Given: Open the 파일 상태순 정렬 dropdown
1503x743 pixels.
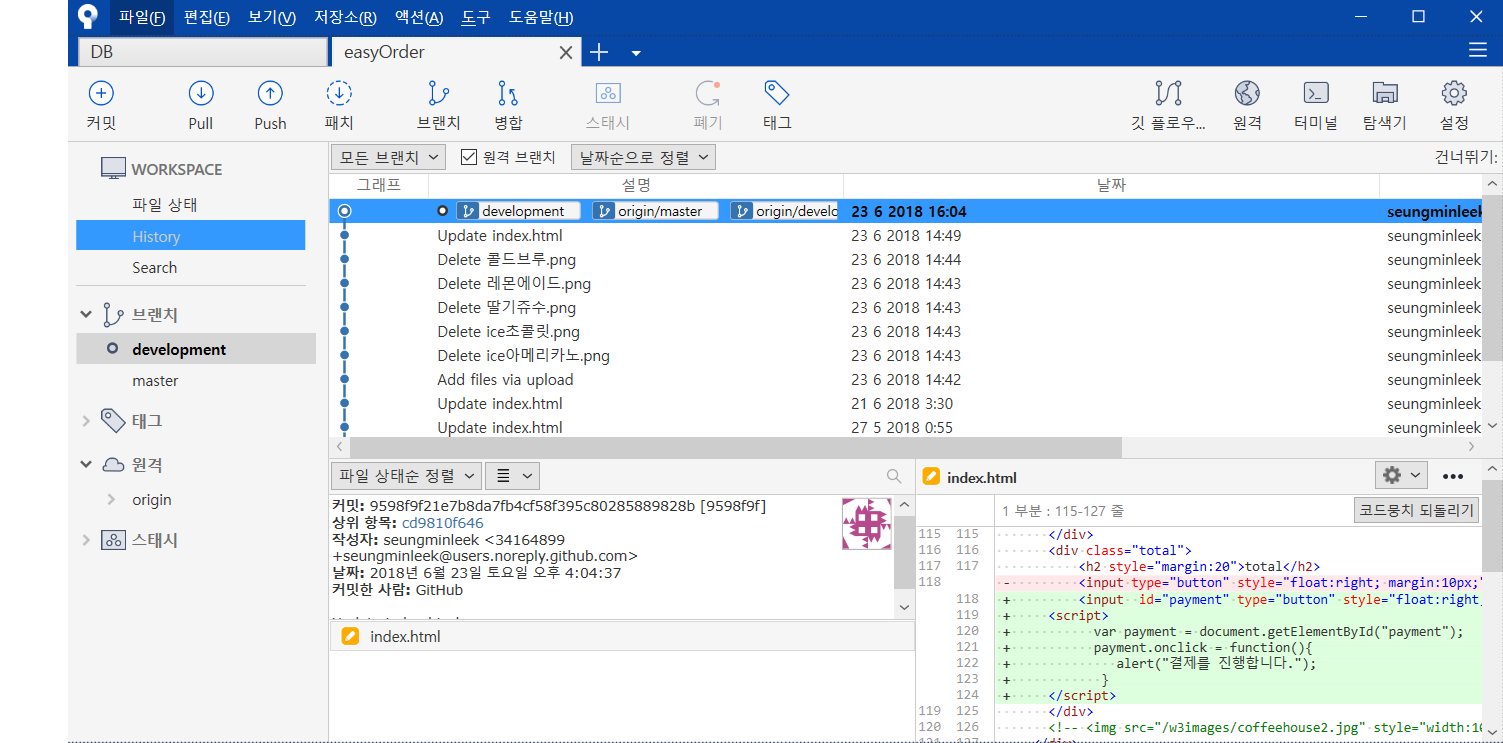Looking at the screenshot, I should coord(406,476).
